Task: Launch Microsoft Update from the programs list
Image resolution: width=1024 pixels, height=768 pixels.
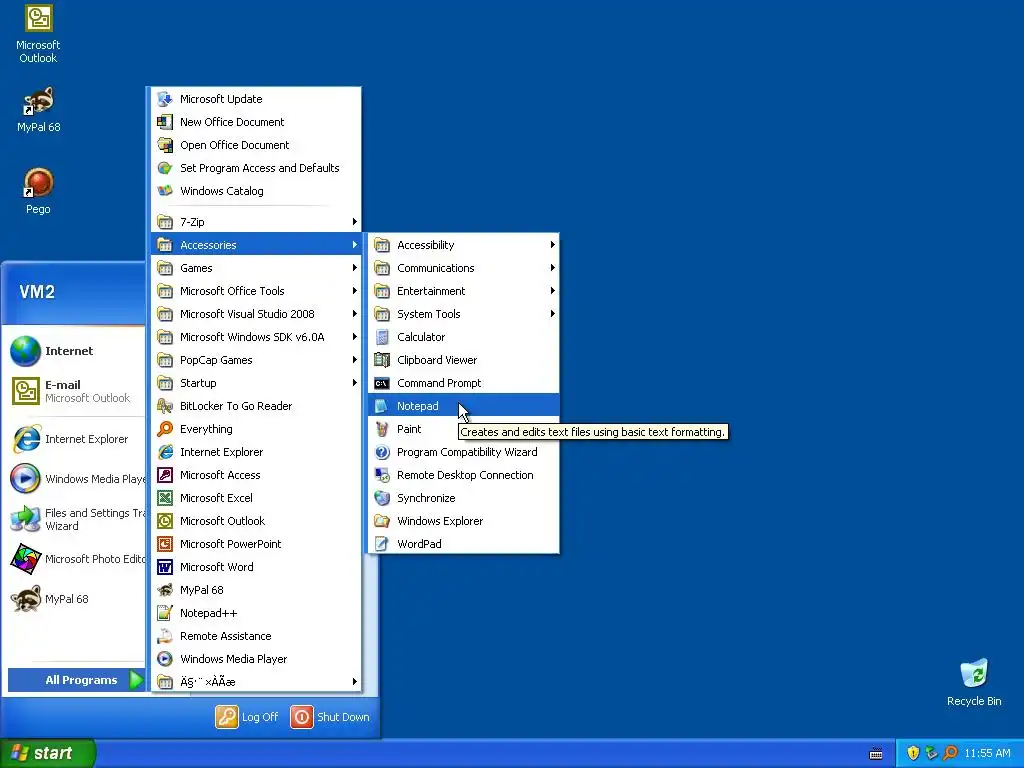Action: click(x=256, y=99)
